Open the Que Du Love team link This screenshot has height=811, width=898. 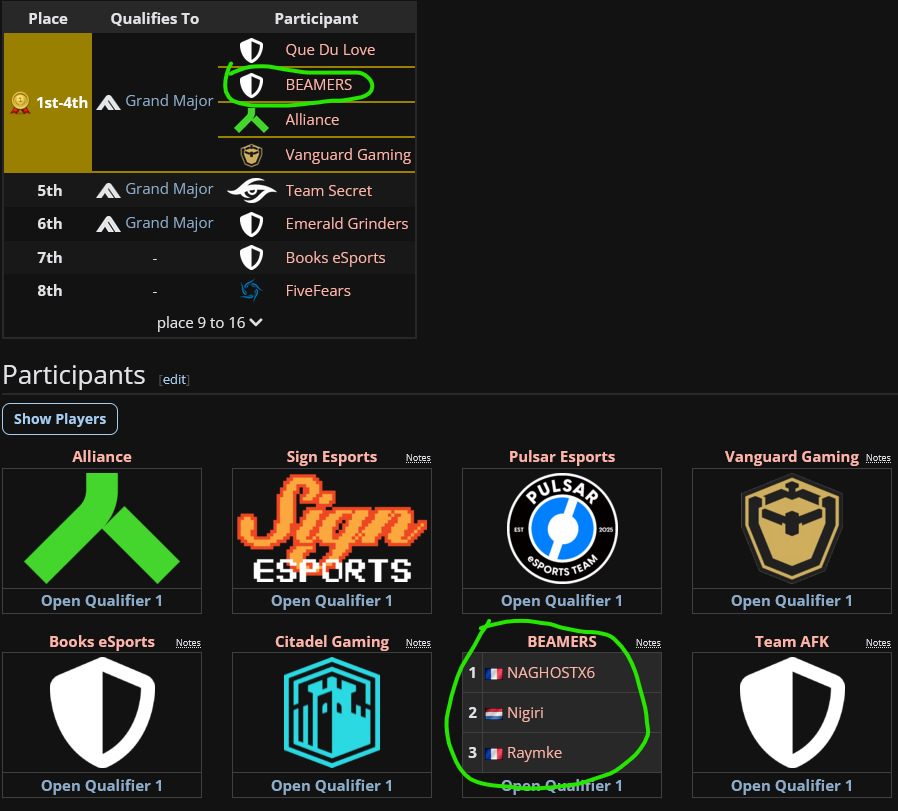[330, 50]
